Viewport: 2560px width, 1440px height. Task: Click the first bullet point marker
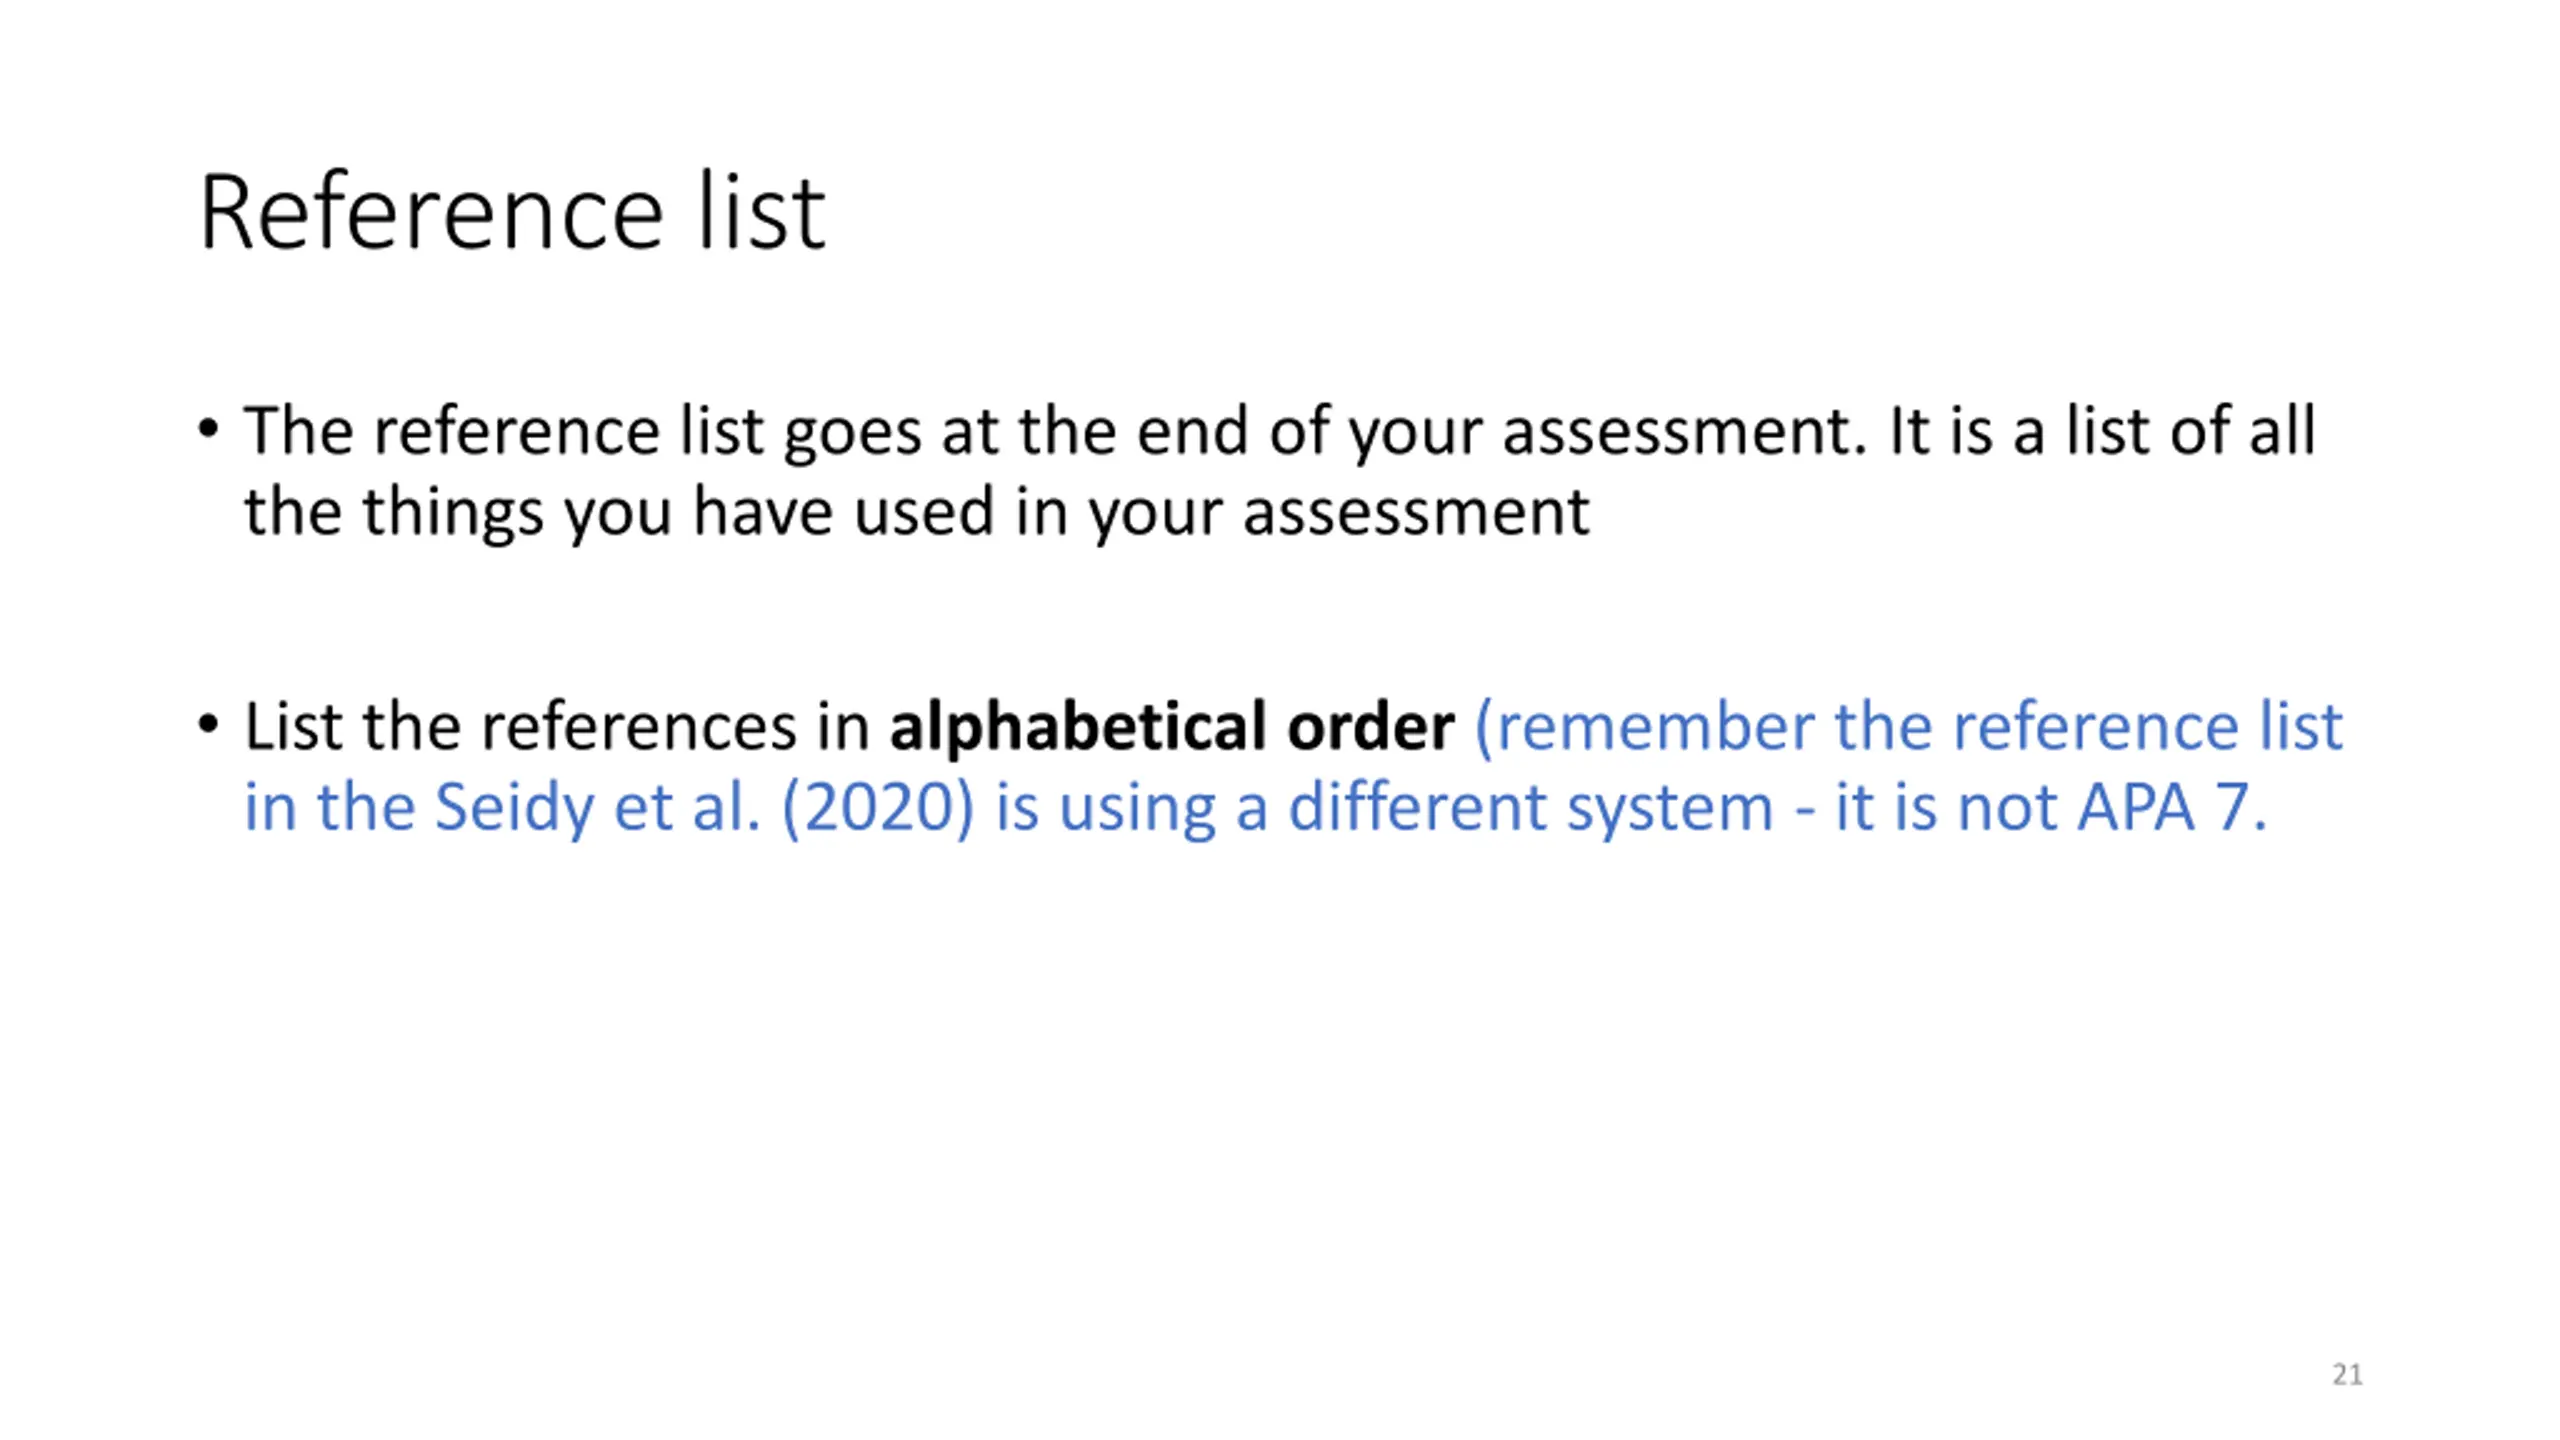click(x=208, y=430)
